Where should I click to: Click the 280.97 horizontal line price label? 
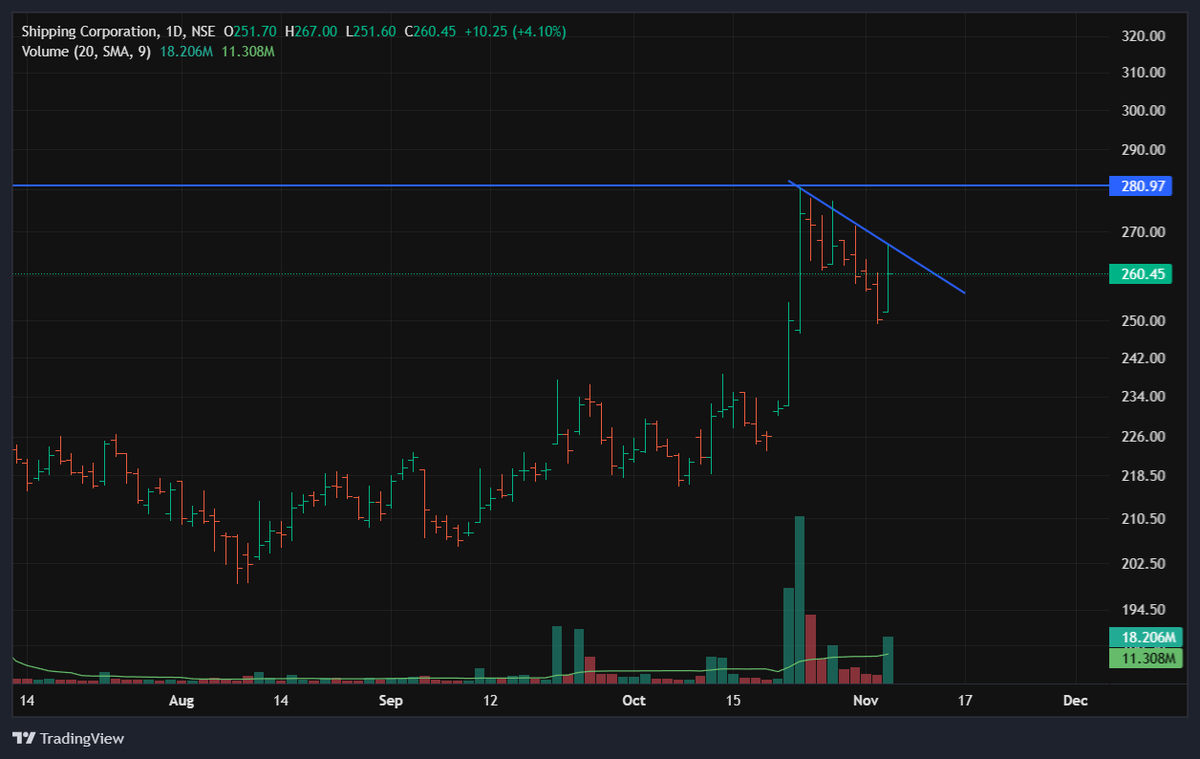1140,186
